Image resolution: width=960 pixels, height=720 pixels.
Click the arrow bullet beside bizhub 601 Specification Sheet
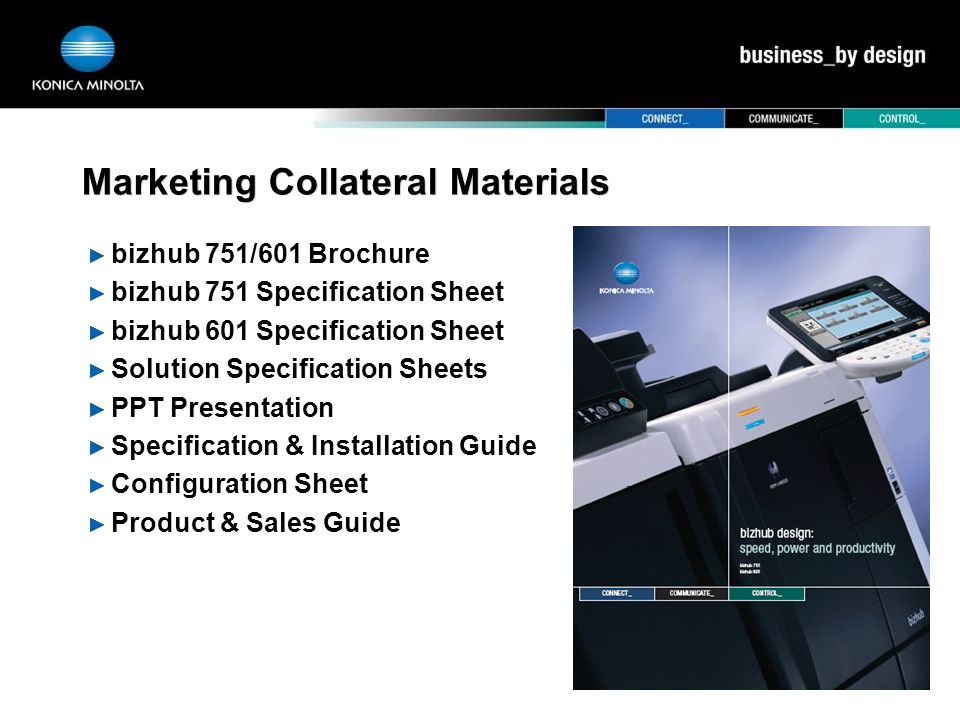[97, 332]
